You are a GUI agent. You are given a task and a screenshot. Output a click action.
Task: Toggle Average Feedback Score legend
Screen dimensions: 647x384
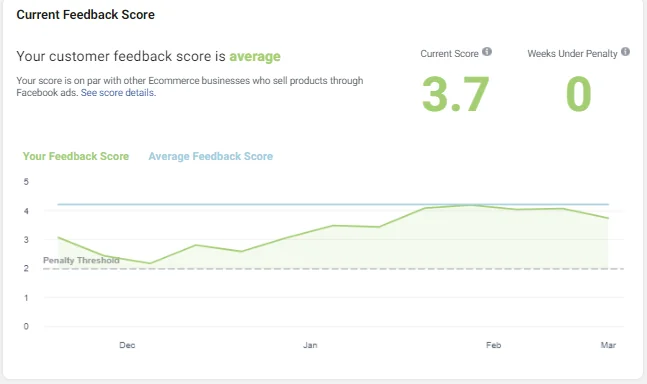pyautogui.click(x=211, y=156)
